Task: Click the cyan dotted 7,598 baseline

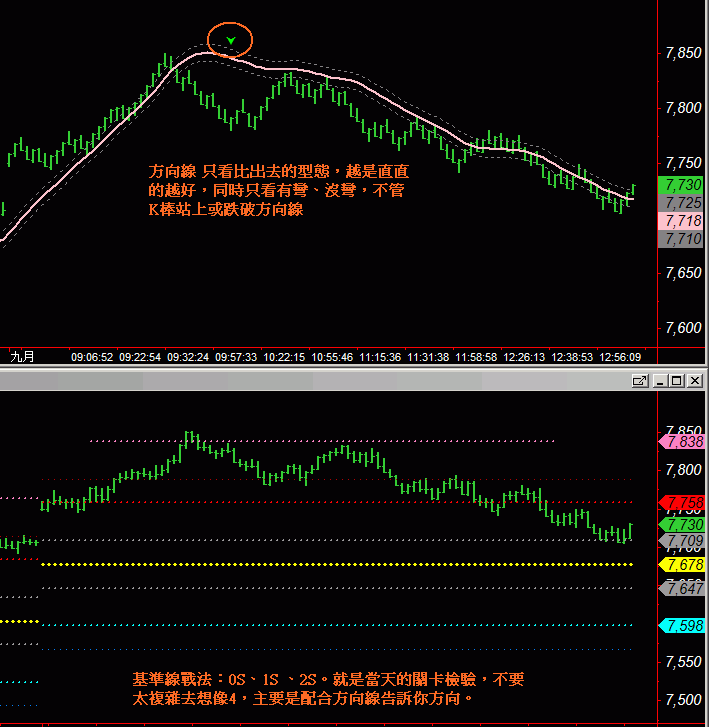Action: point(337,625)
